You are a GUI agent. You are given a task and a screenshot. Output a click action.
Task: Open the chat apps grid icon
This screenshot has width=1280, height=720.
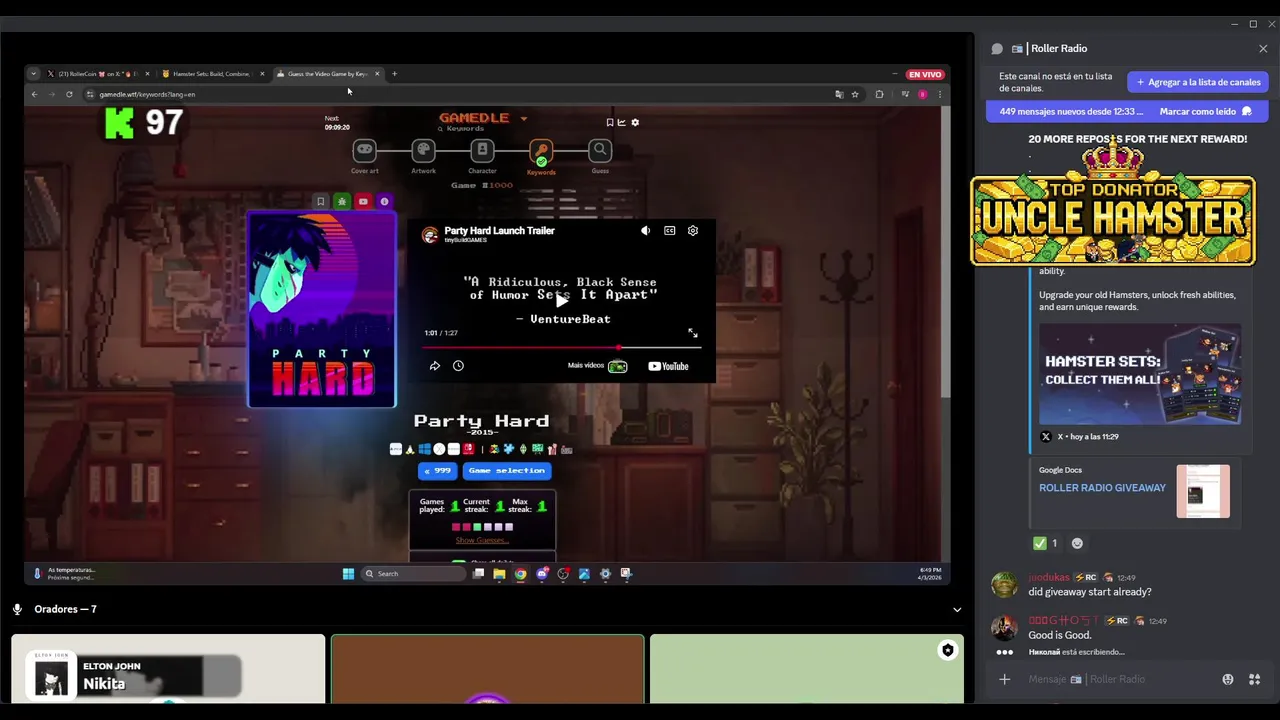pos(1254,680)
